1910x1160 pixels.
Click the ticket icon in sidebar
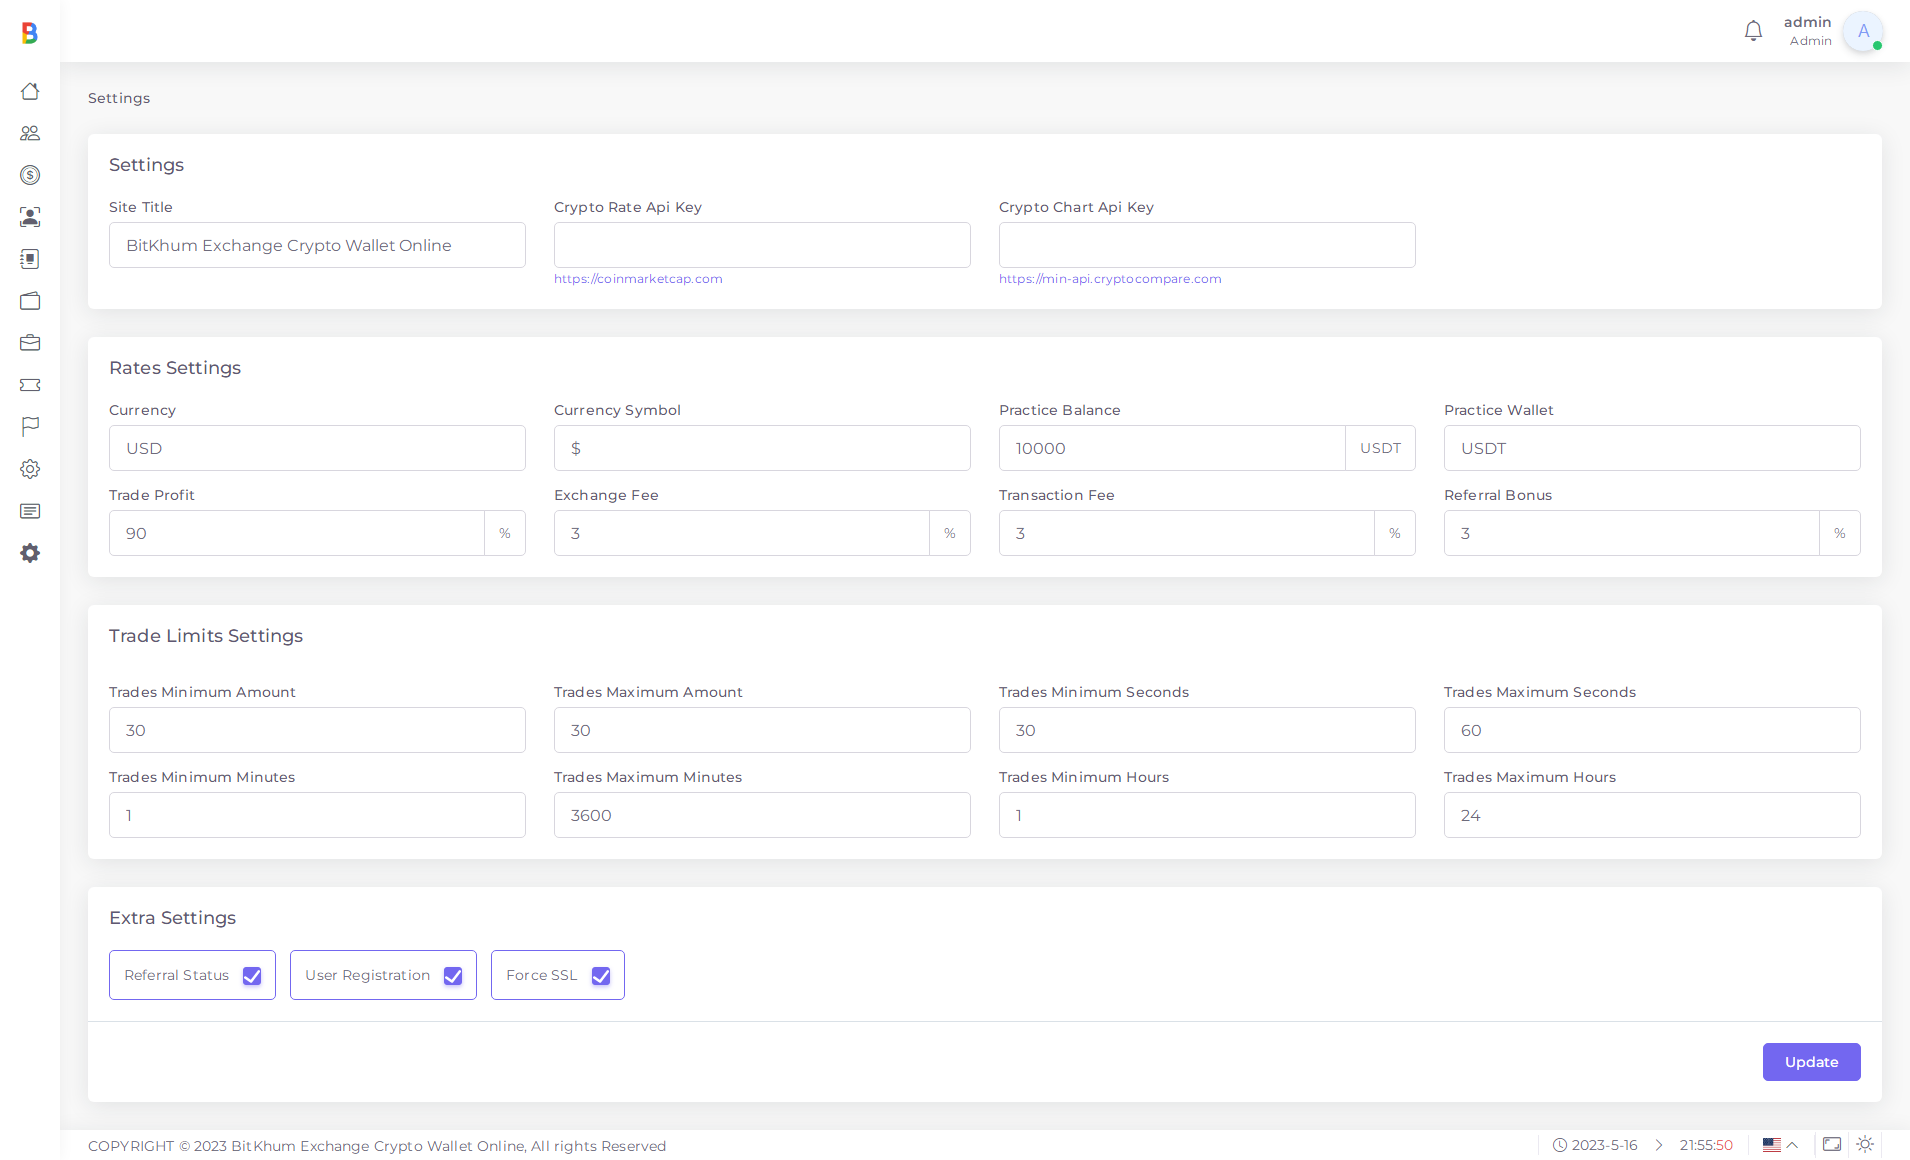pyautogui.click(x=30, y=385)
